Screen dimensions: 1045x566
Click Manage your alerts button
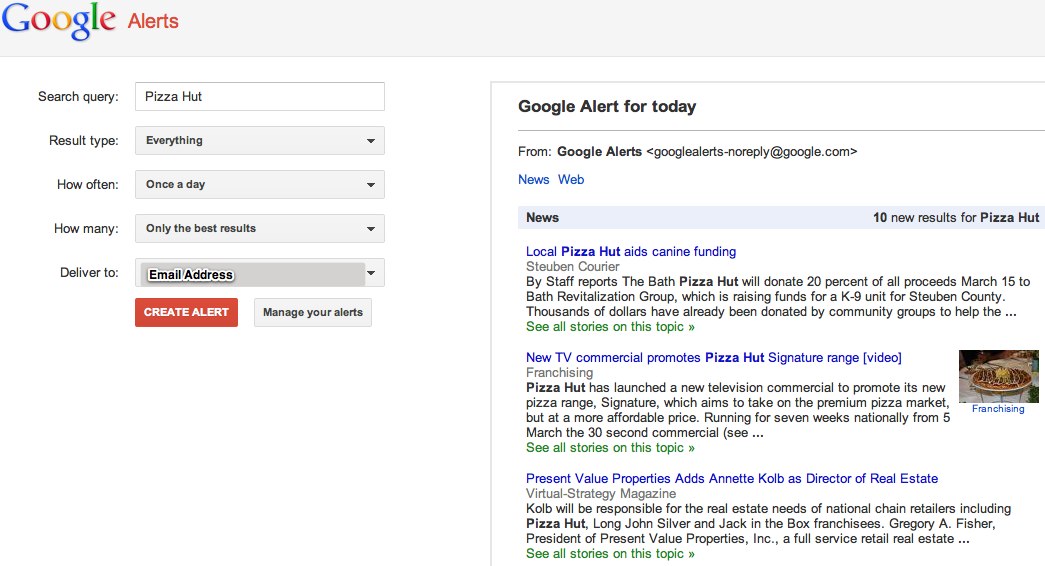[x=313, y=312]
